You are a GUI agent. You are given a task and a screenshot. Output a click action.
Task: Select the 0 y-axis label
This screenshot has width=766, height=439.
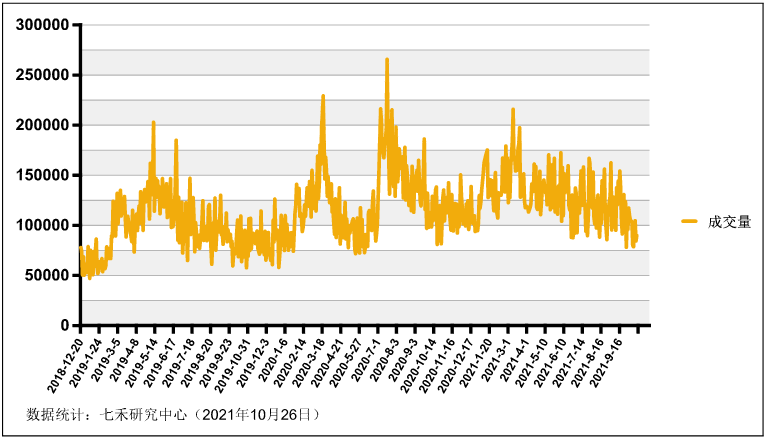pos(65,325)
